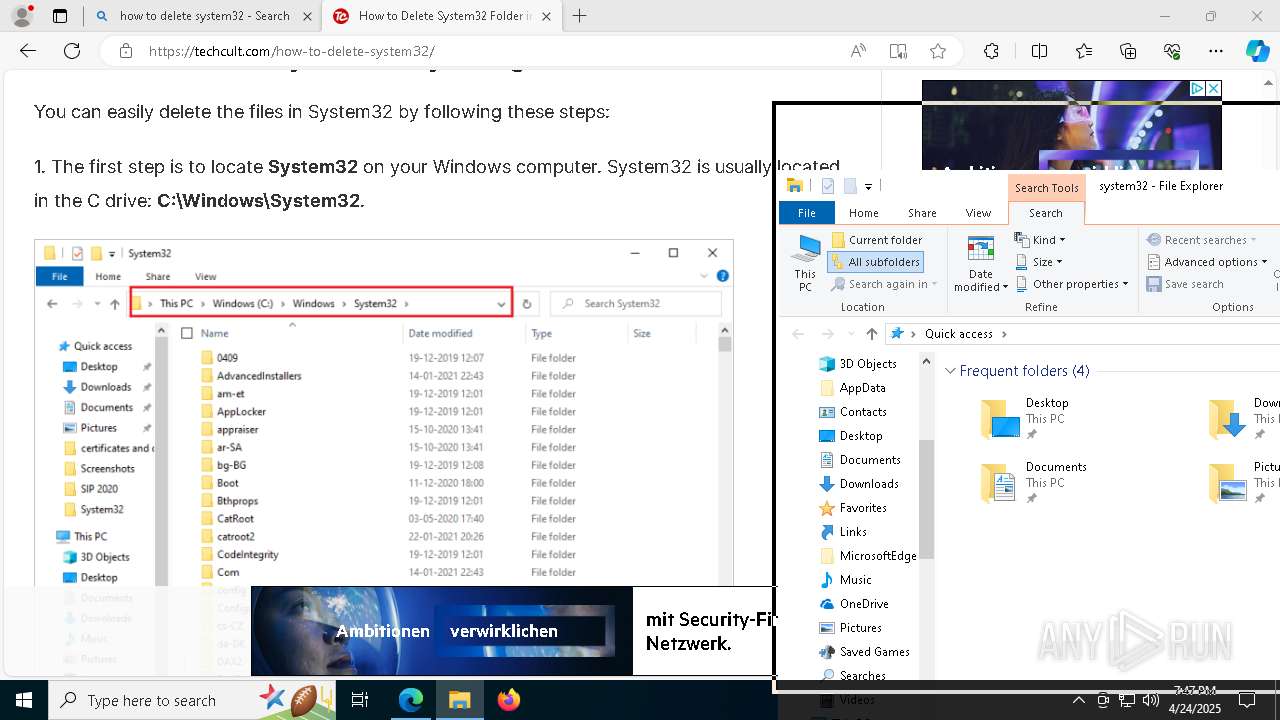Open the Windows Start menu
Image resolution: width=1280 pixels, height=720 pixels.
click(x=24, y=700)
